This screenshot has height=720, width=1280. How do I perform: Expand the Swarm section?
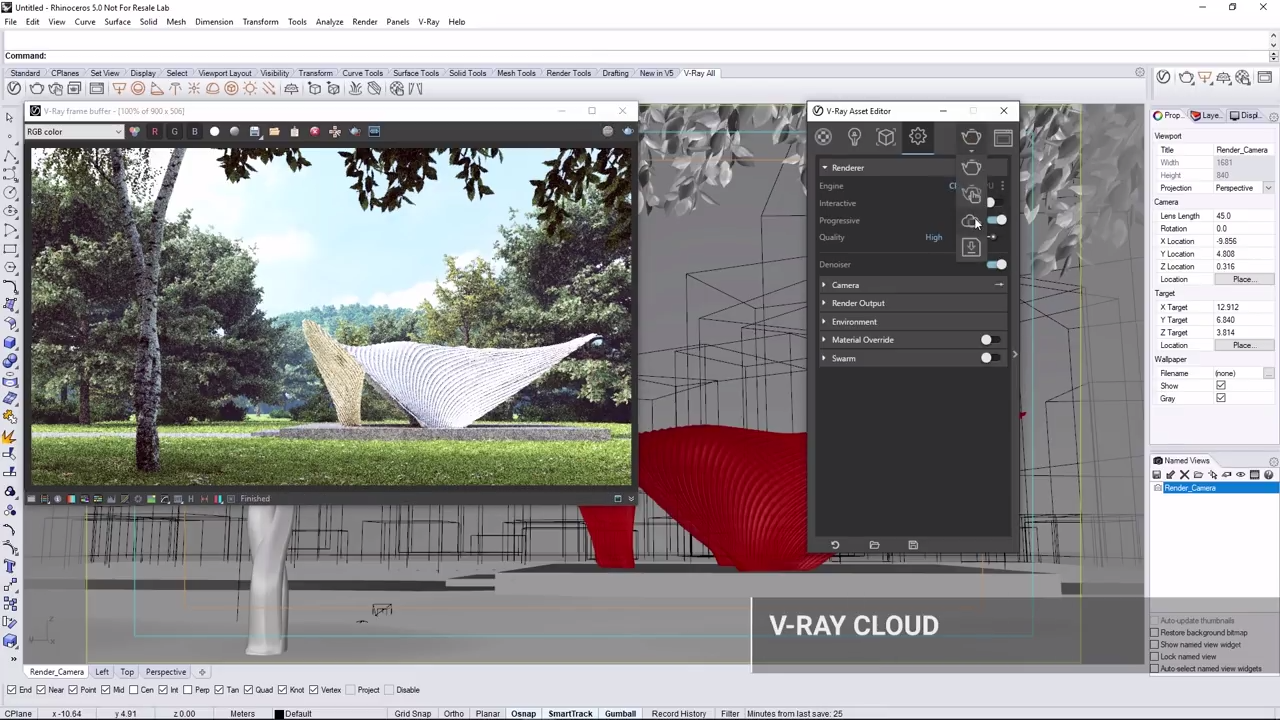point(824,358)
